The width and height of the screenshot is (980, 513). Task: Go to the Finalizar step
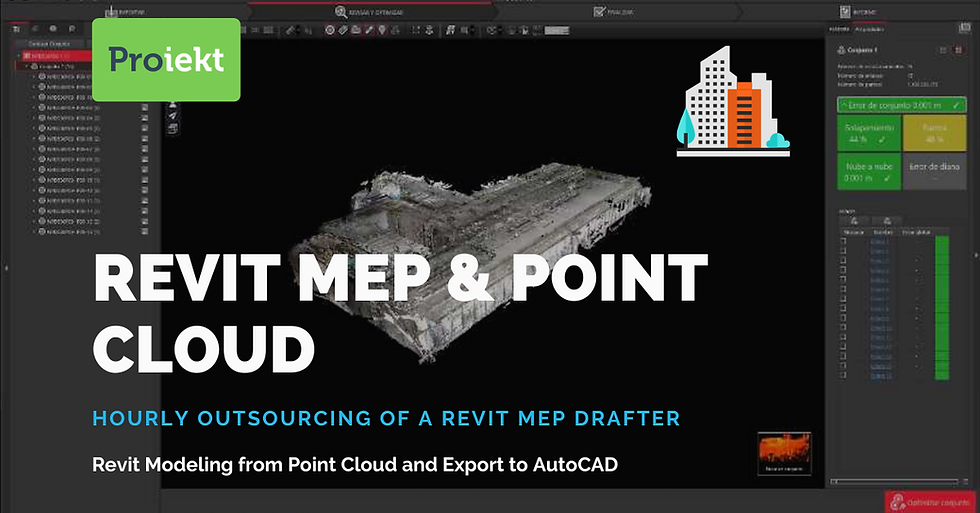click(613, 11)
